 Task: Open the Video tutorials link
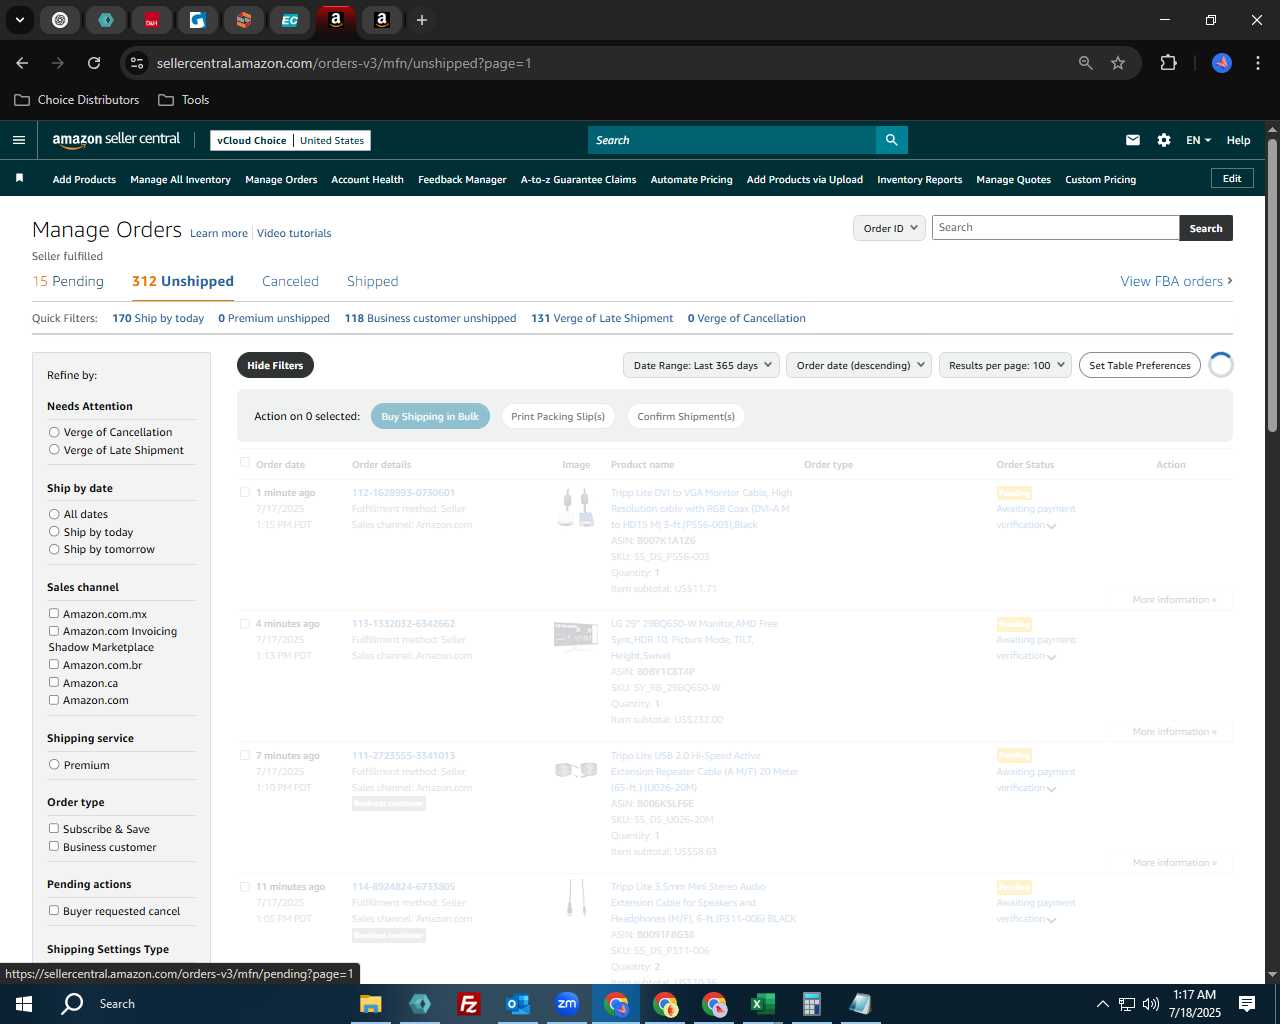(294, 233)
